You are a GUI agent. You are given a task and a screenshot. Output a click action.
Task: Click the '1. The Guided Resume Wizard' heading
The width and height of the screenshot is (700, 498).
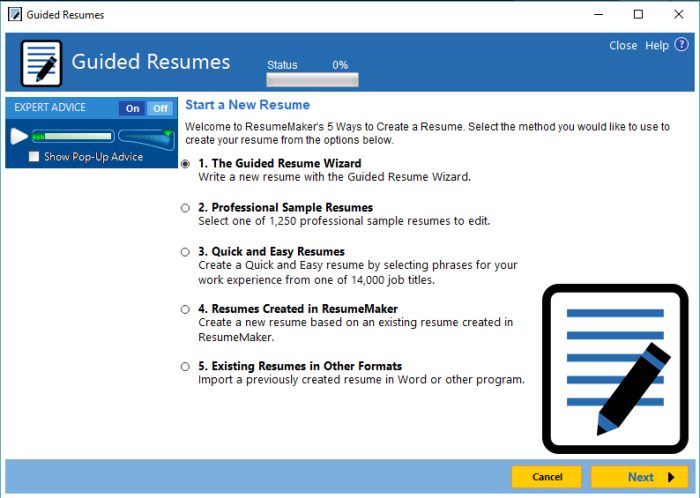pos(280,163)
